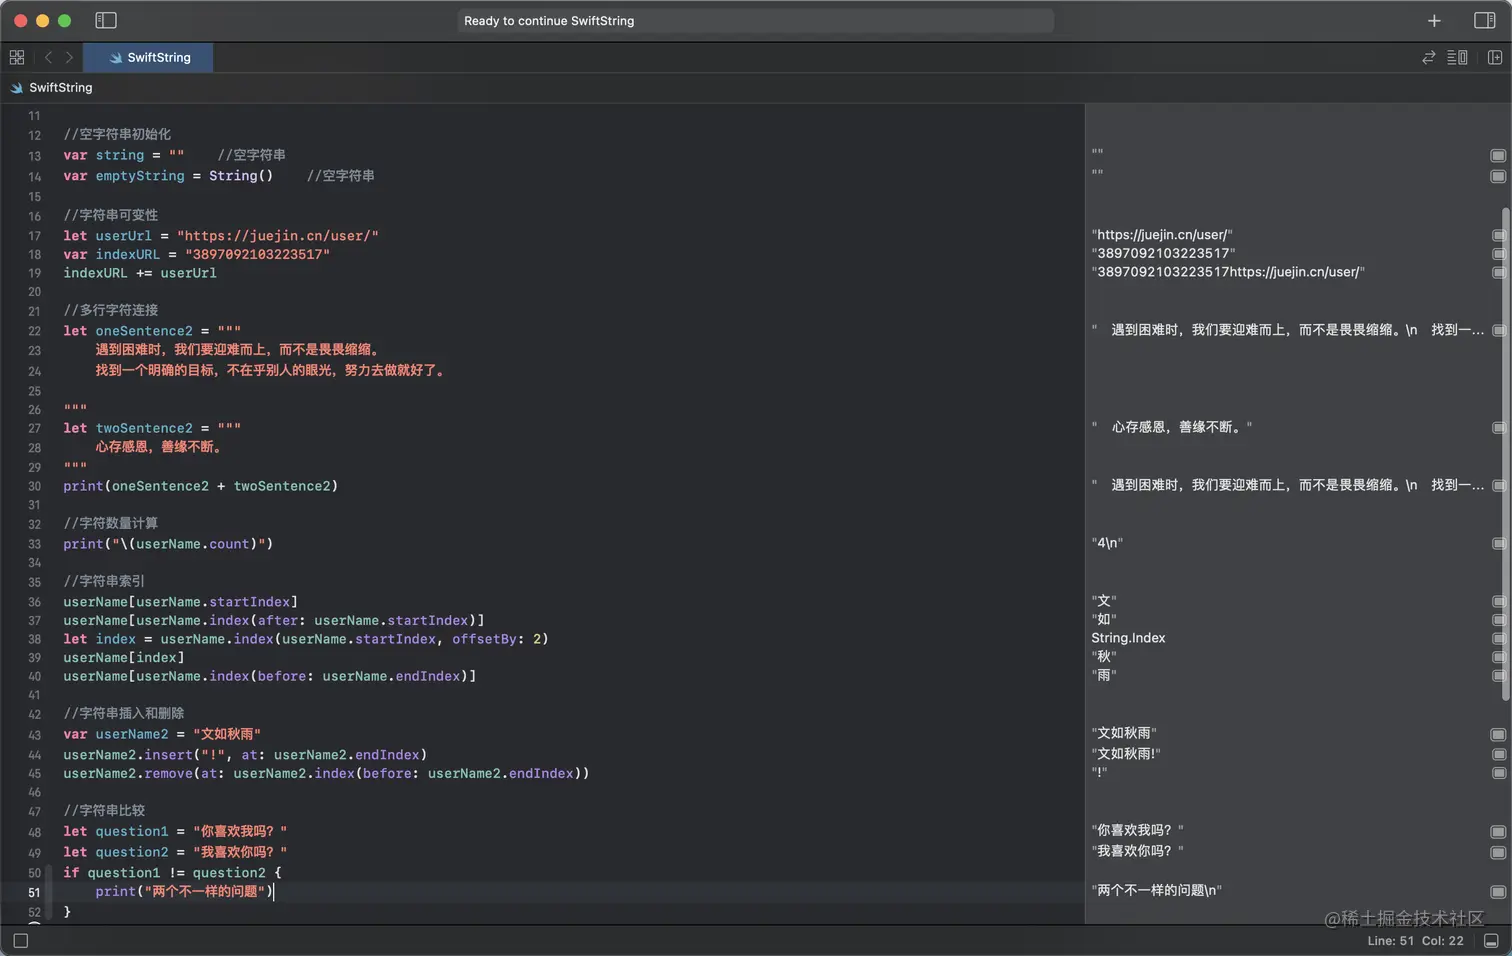This screenshot has height=956, width=1512.
Task: Show result for "4\n" count output
Action: click(1498, 543)
